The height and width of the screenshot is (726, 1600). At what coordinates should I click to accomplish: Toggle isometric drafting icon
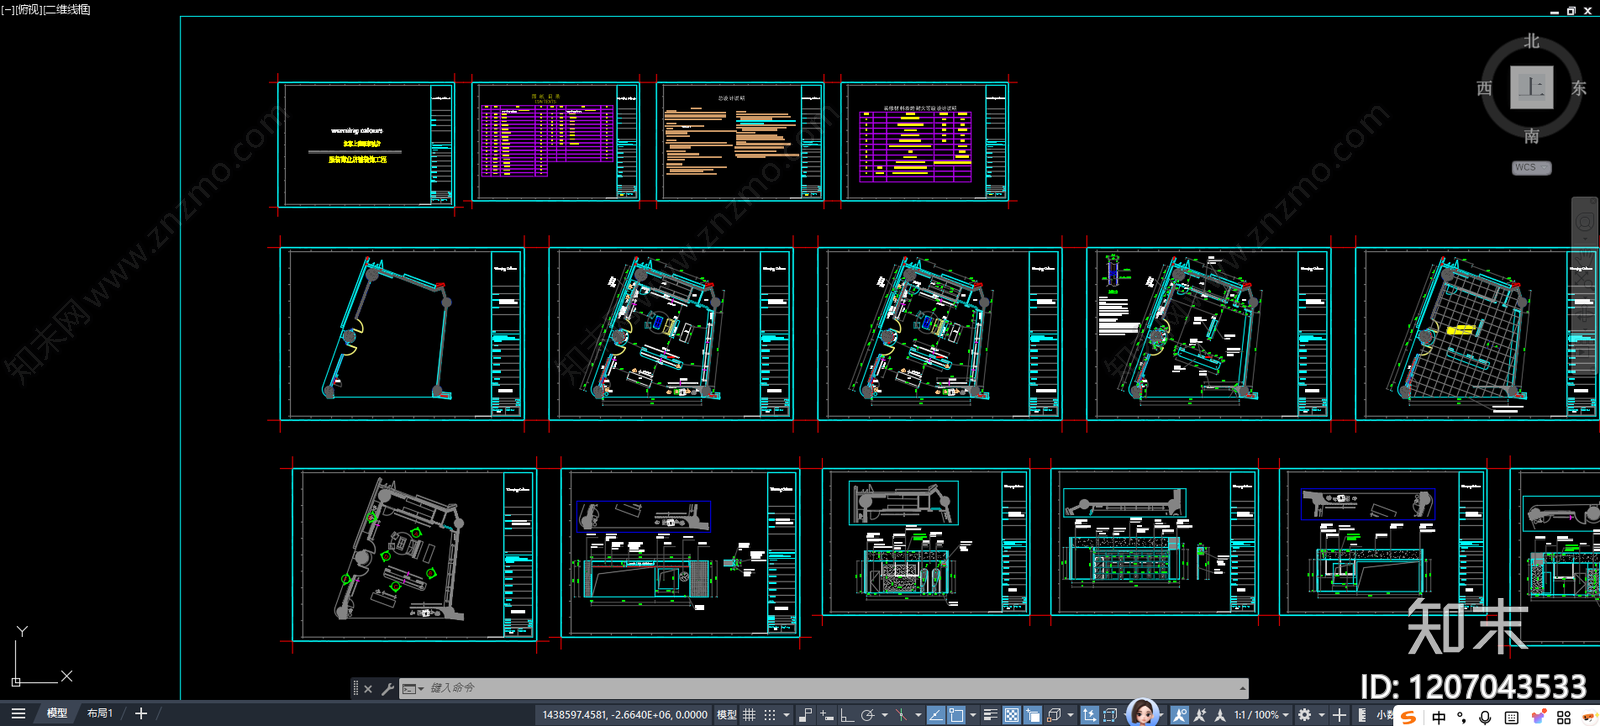pyautogui.click(x=901, y=715)
